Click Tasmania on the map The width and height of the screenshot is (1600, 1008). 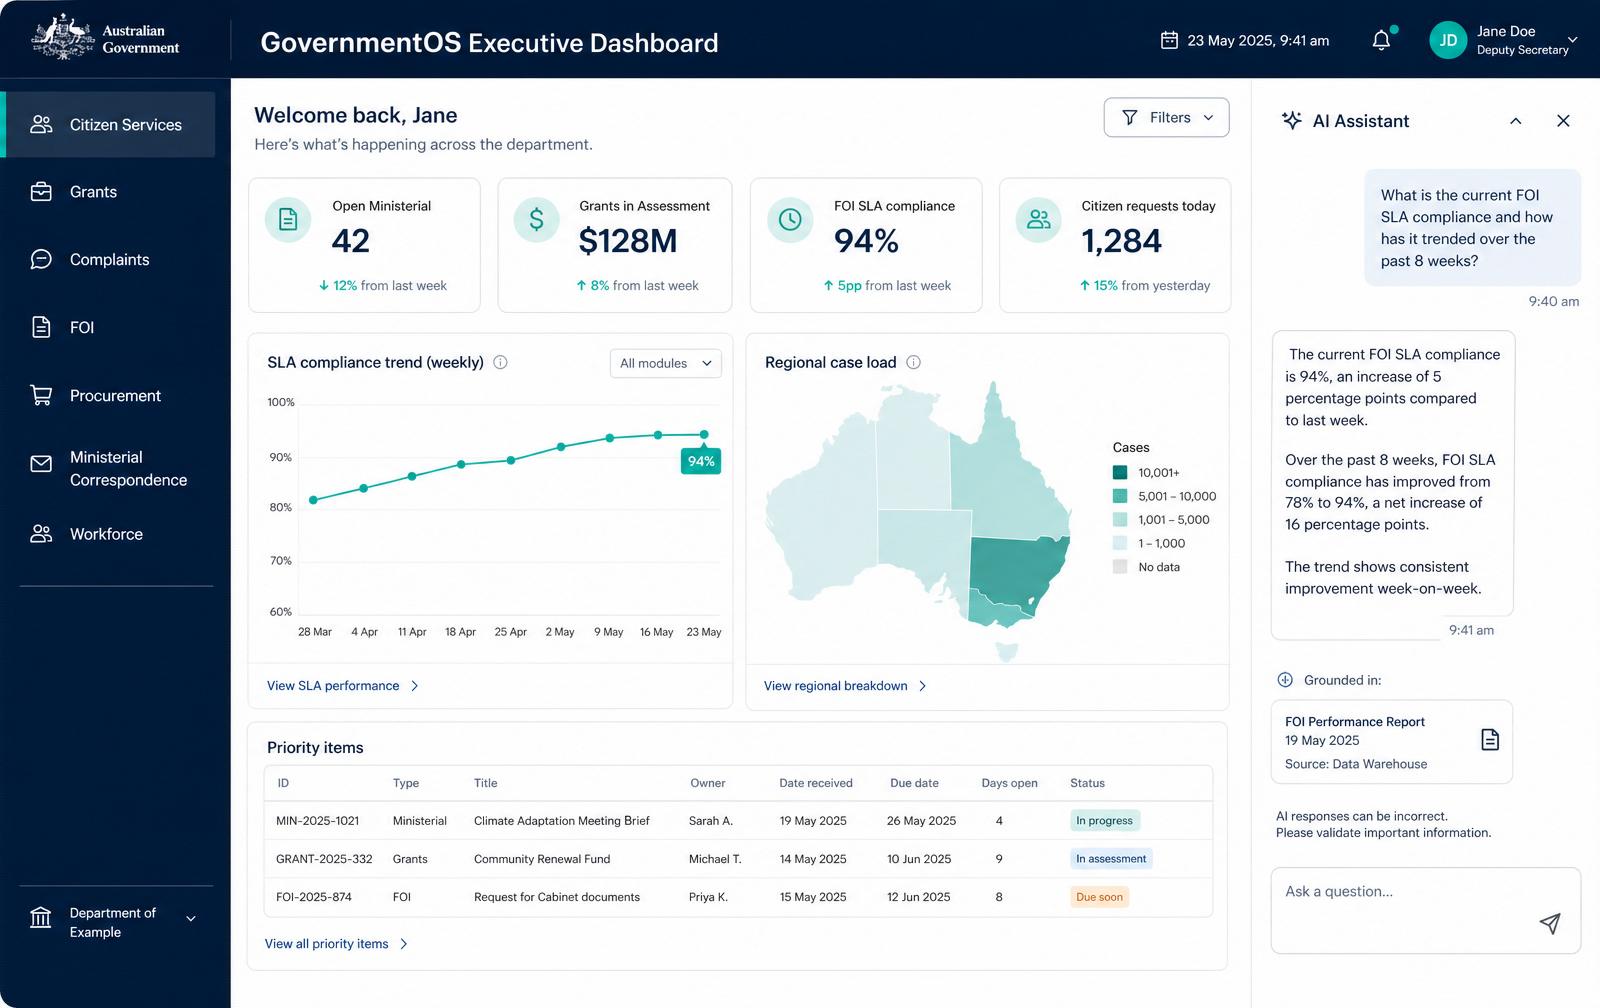click(x=1007, y=652)
